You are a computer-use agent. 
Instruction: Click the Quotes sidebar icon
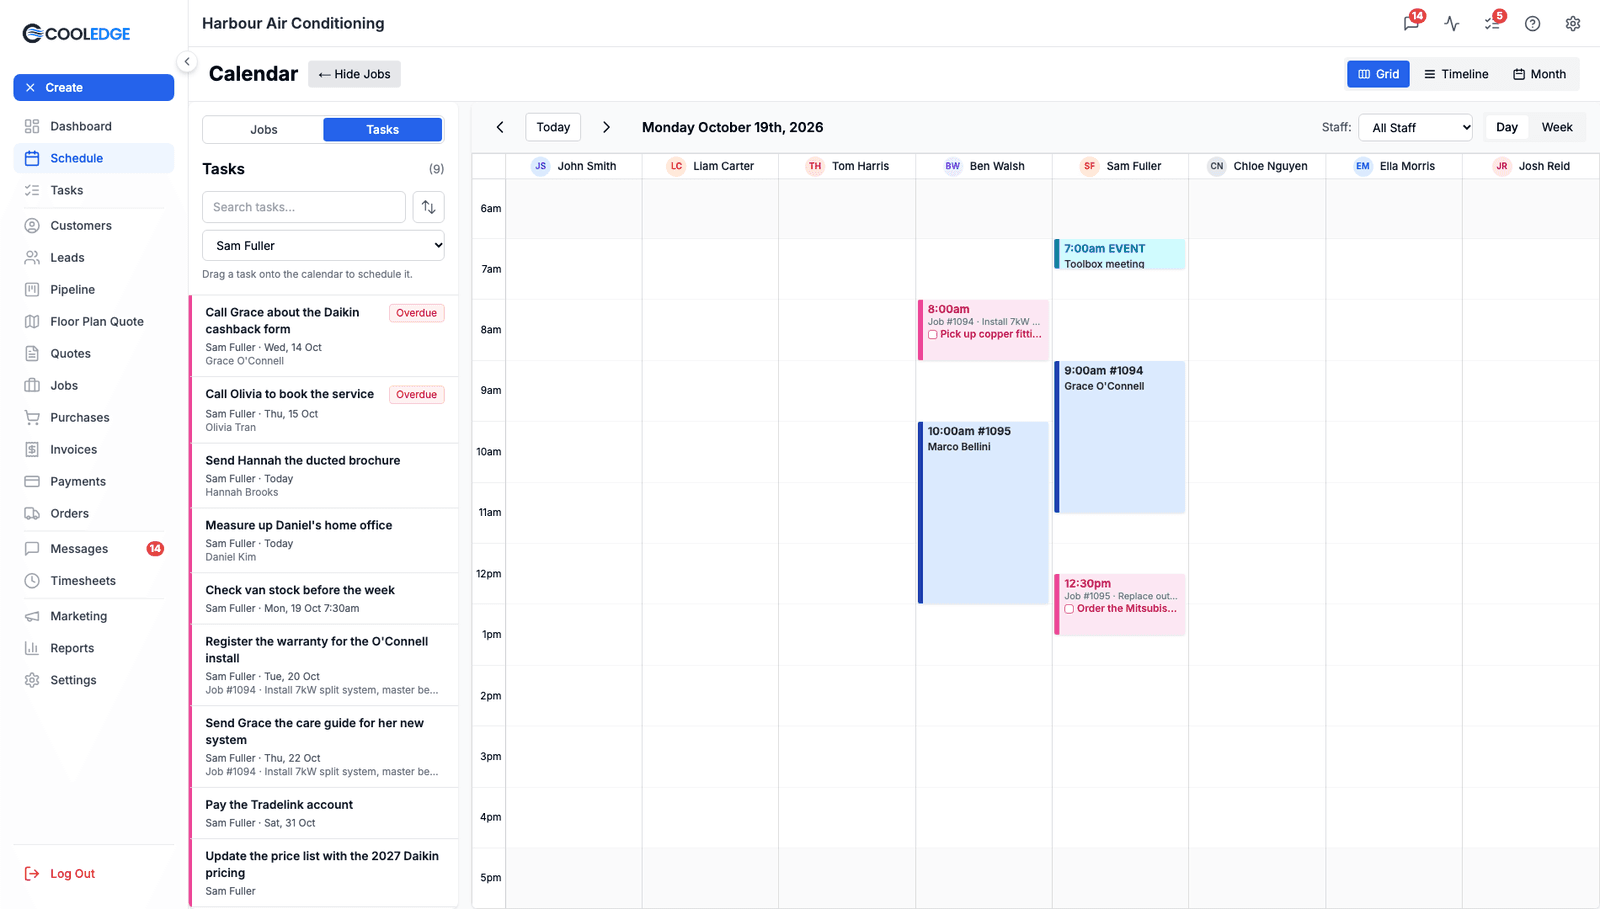tap(32, 353)
